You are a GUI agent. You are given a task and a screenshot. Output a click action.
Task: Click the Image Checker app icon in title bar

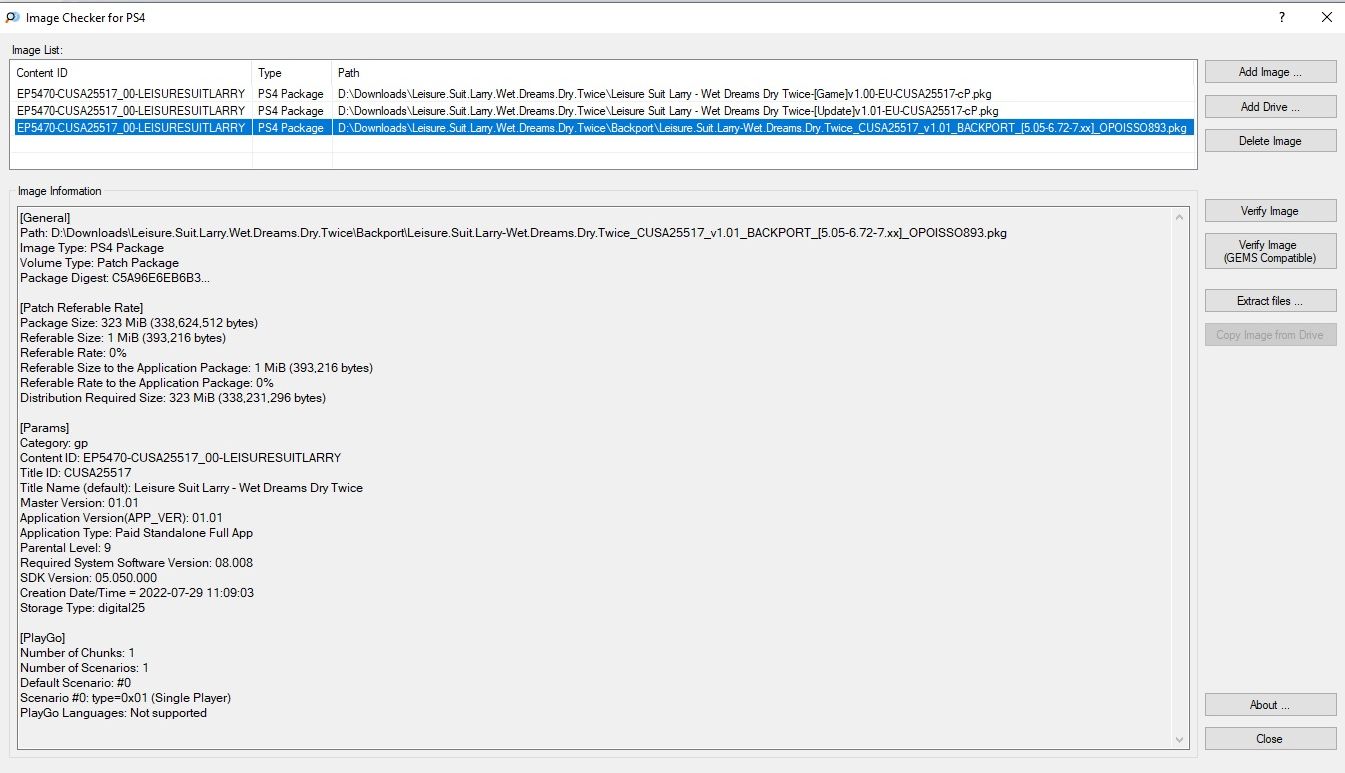tap(13, 17)
